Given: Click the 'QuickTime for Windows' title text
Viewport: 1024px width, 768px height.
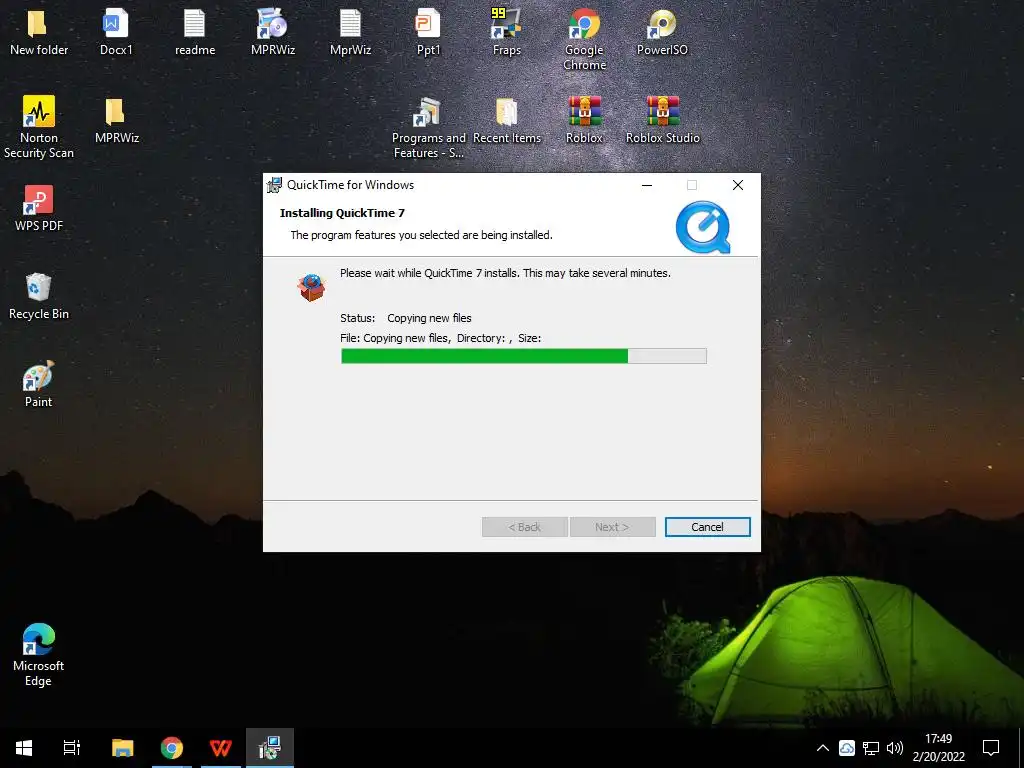Looking at the screenshot, I should pos(351,185).
